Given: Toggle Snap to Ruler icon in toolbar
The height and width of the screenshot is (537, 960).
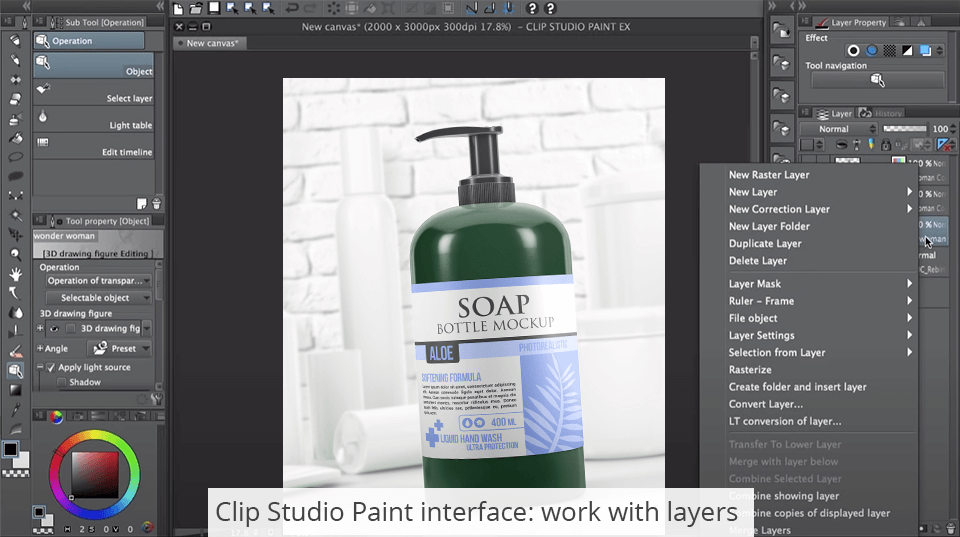Looking at the screenshot, I should (471, 9).
